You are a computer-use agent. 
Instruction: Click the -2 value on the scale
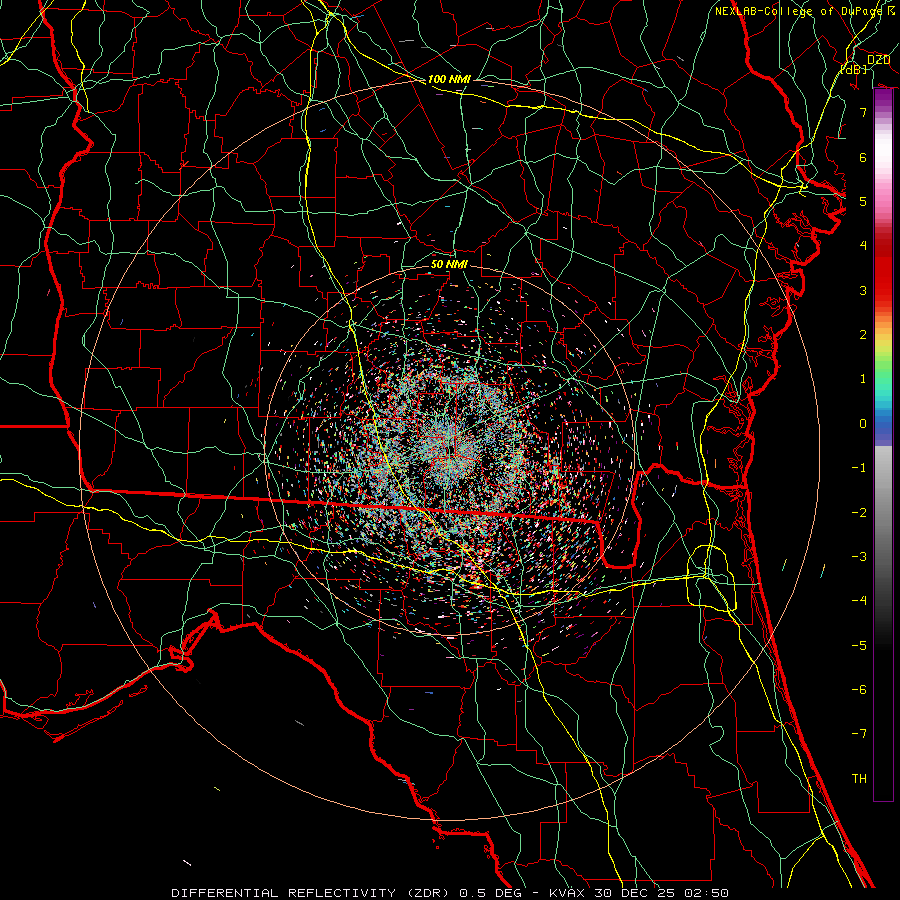pos(859,513)
